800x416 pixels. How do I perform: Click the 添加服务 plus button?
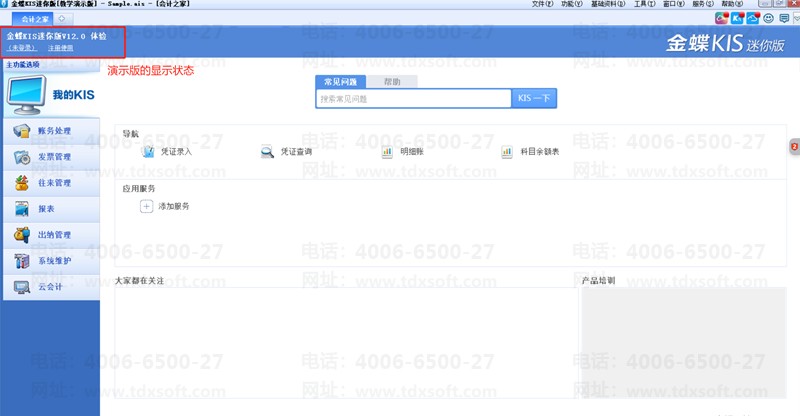(146, 206)
